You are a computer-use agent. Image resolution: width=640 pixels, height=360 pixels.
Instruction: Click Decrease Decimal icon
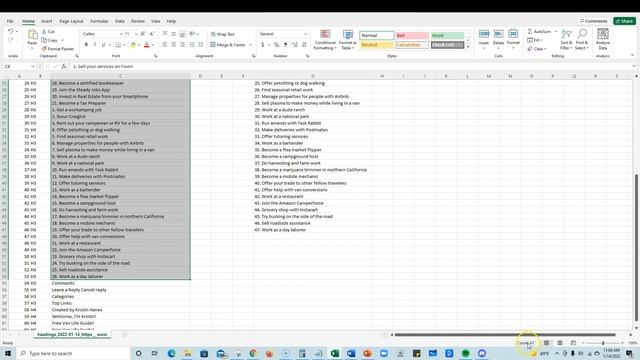(x=304, y=45)
